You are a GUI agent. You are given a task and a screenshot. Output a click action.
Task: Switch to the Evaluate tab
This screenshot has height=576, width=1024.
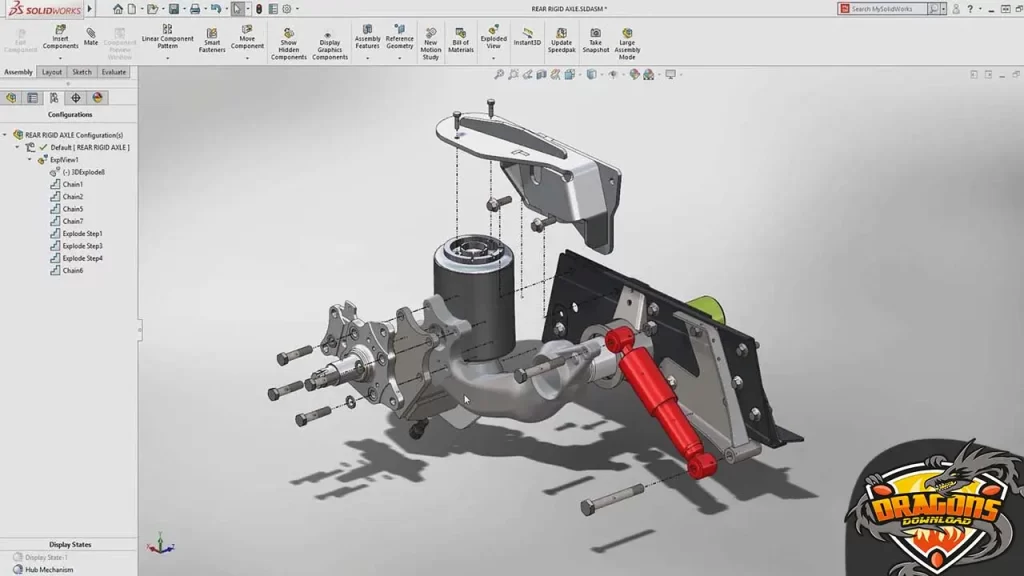point(113,72)
